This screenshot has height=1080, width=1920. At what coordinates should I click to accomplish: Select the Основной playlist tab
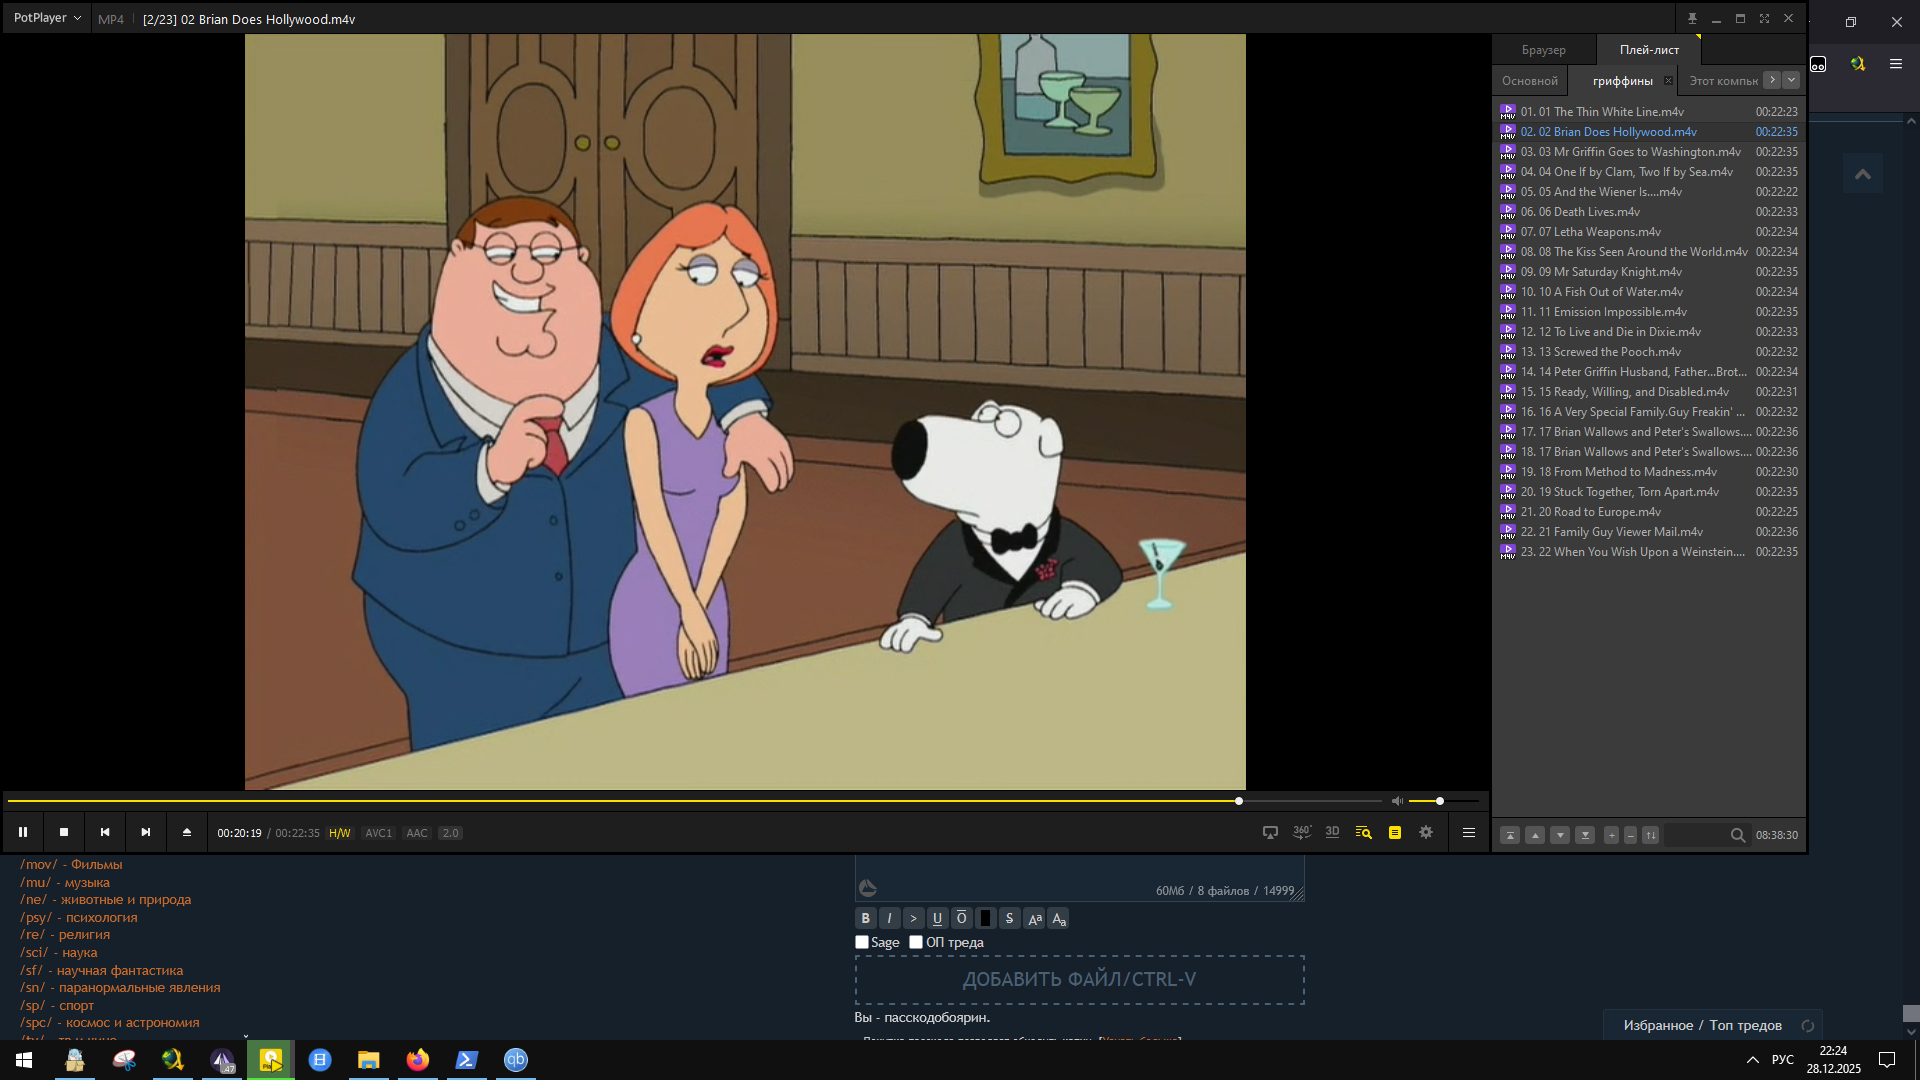point(1529,81)
